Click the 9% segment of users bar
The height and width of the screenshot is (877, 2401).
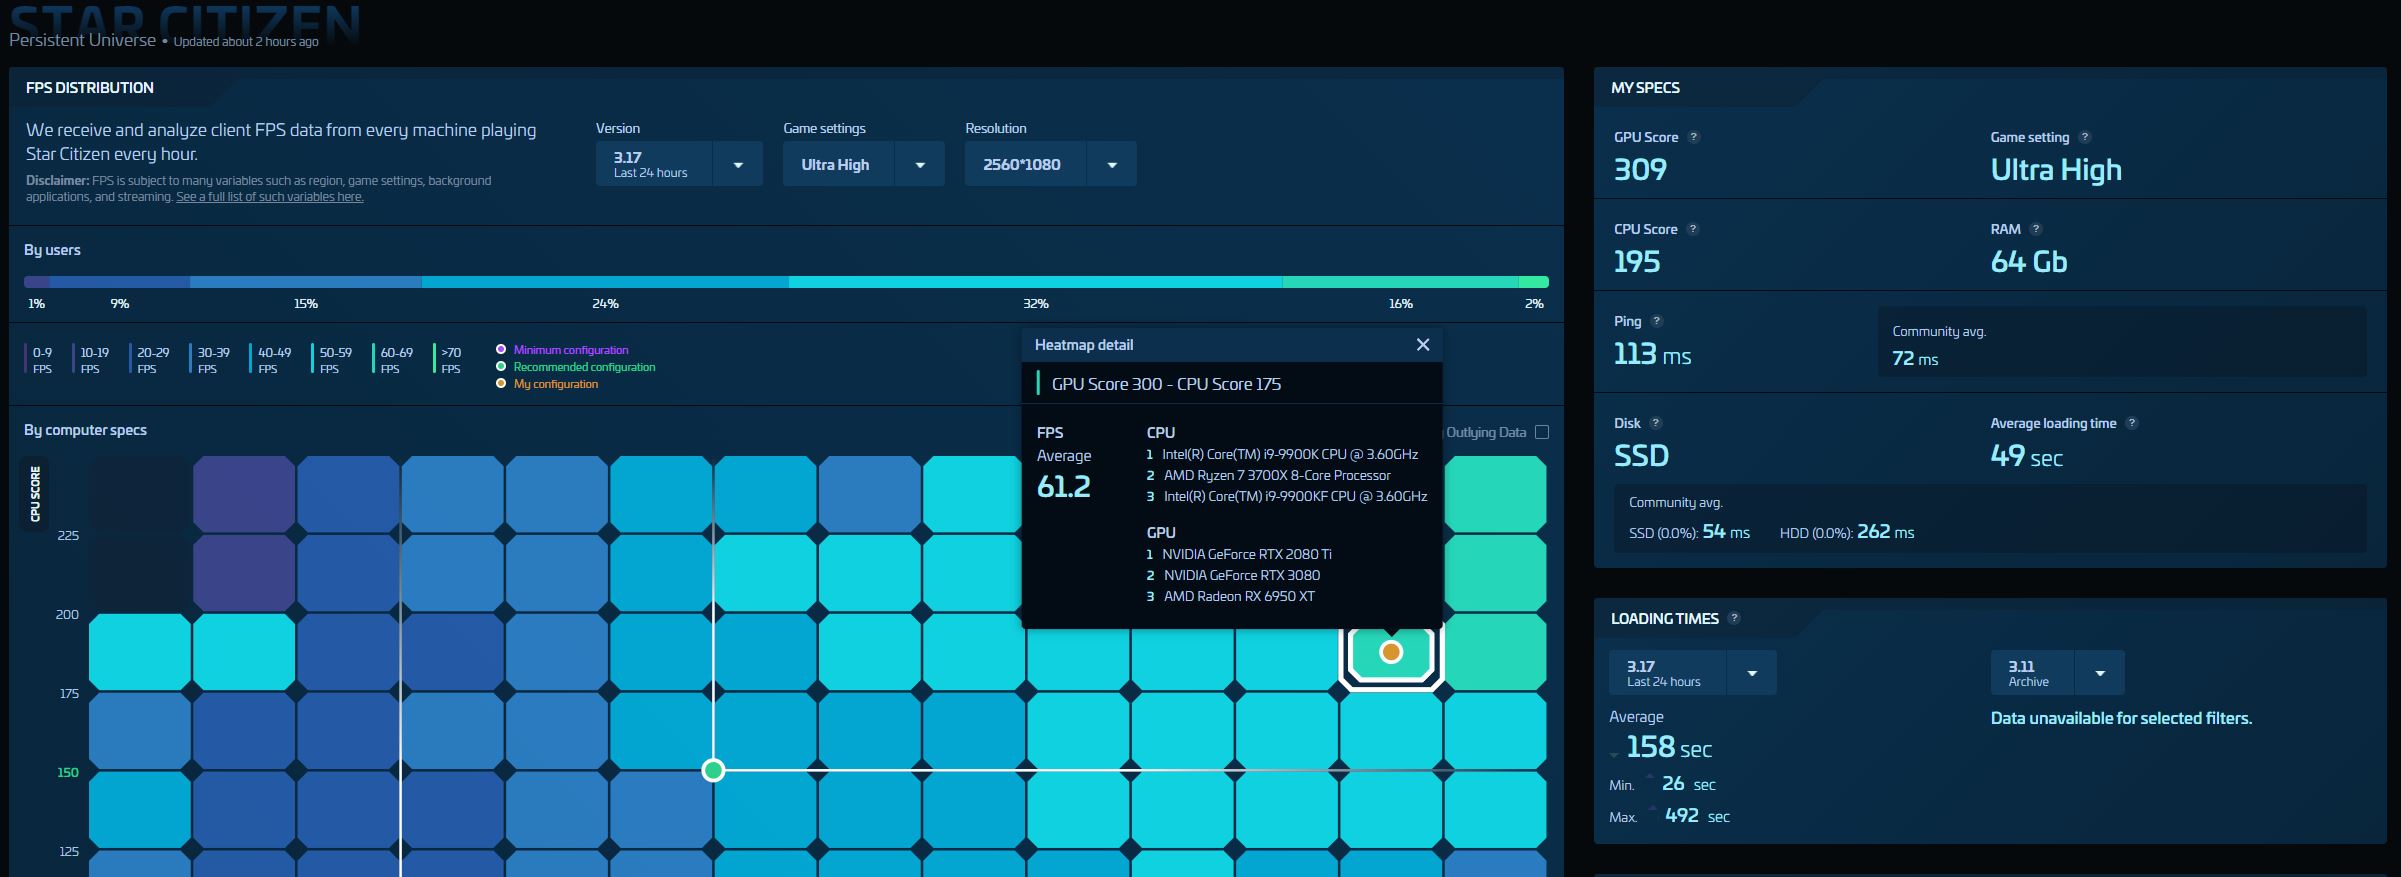(x=120, y=282)
